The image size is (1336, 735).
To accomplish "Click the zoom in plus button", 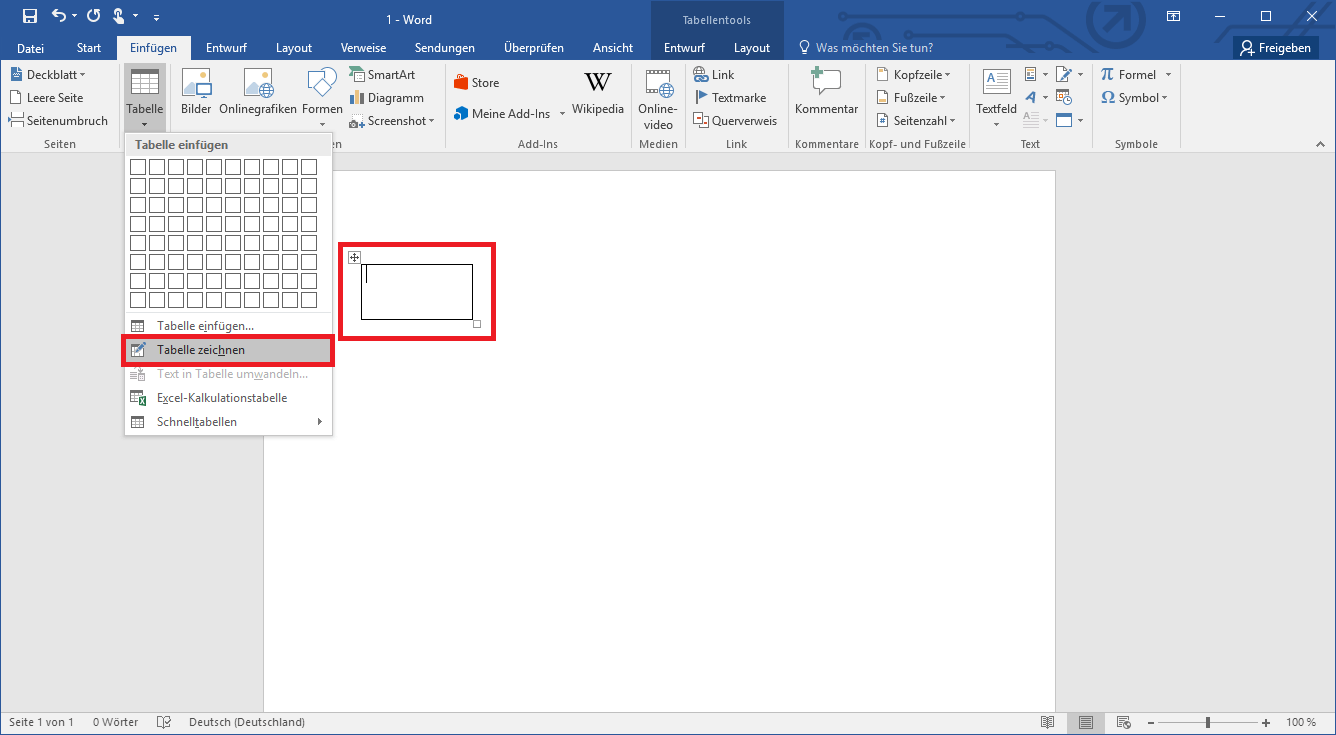I will 1266,722.
